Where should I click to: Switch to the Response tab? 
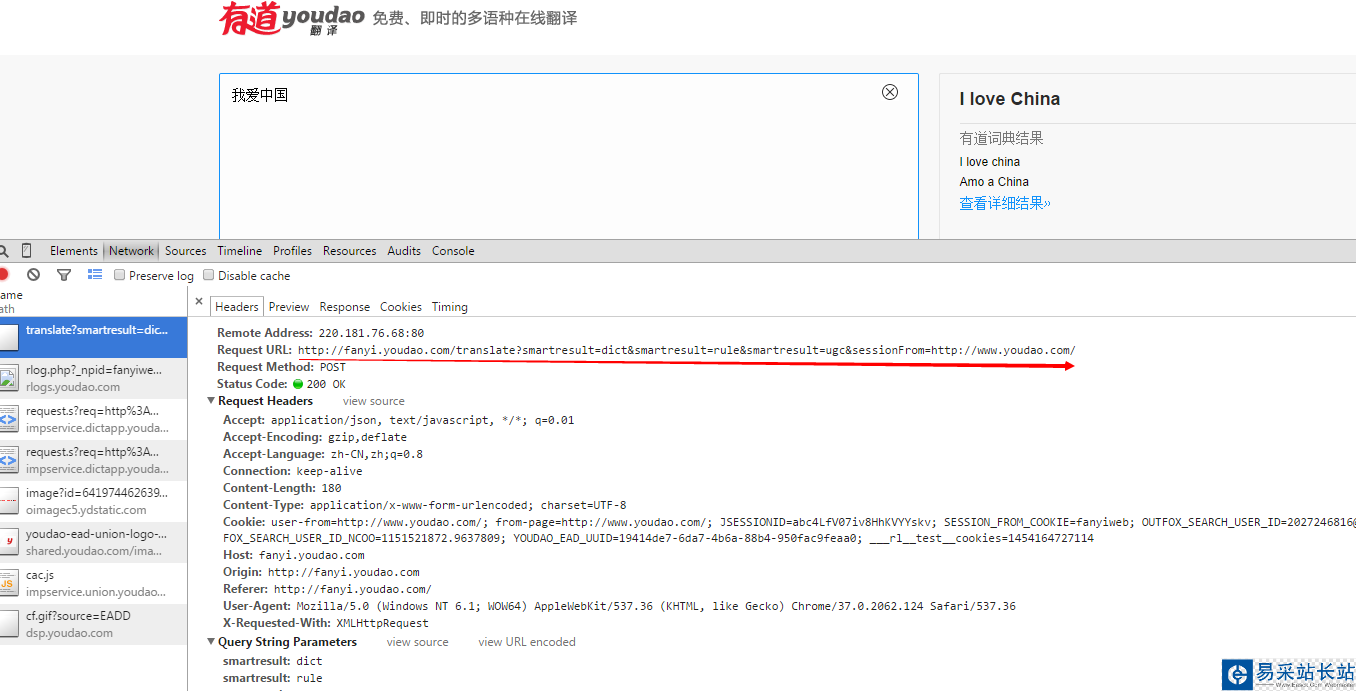pos(345,307)
